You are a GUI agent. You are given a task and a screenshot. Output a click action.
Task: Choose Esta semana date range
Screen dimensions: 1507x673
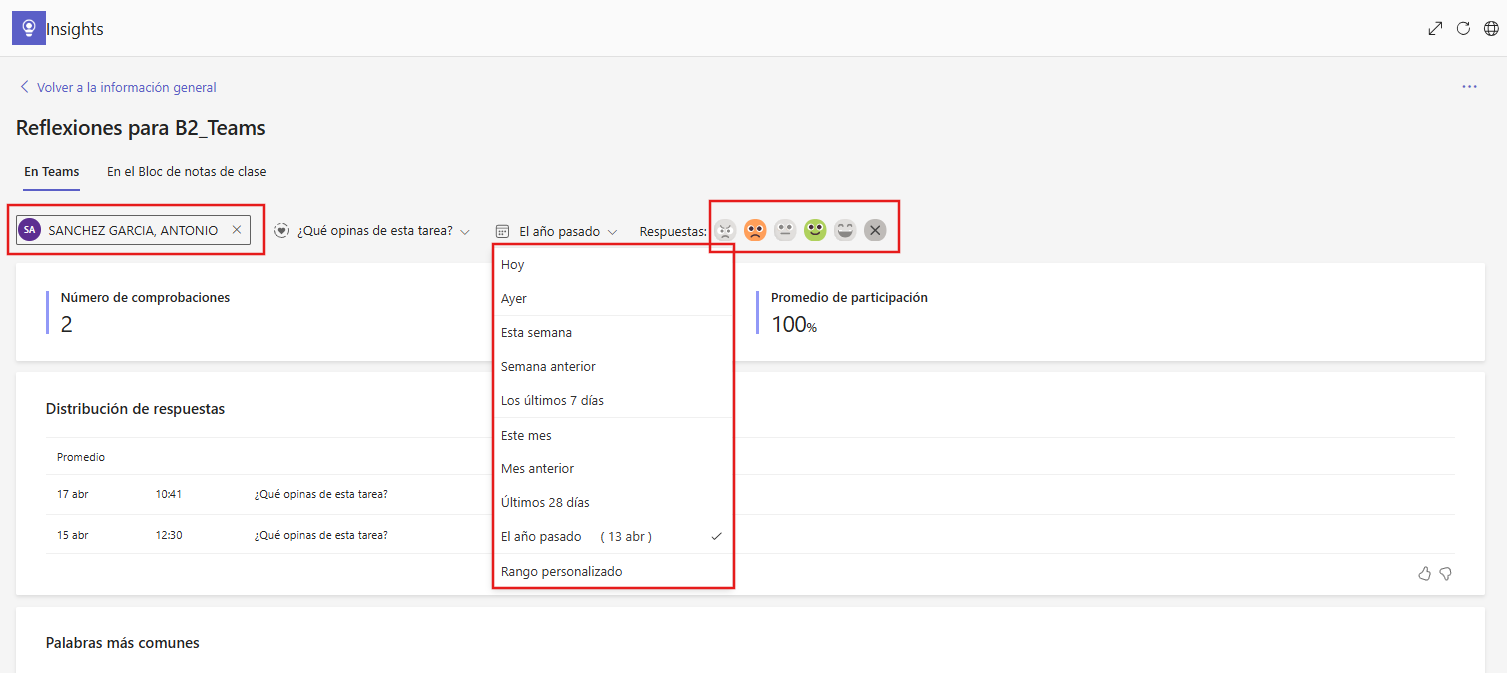[613, 332]
